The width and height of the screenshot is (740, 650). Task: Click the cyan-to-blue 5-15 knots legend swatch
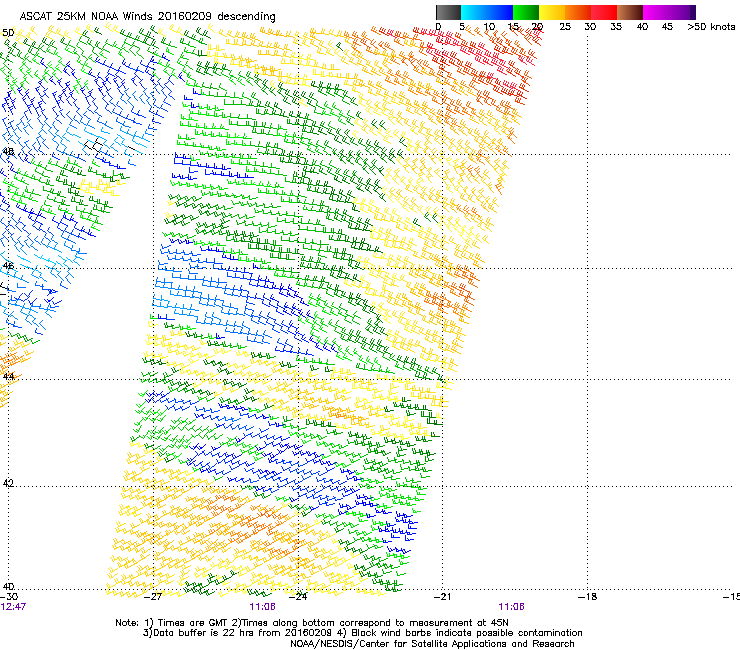pos(487,12)
